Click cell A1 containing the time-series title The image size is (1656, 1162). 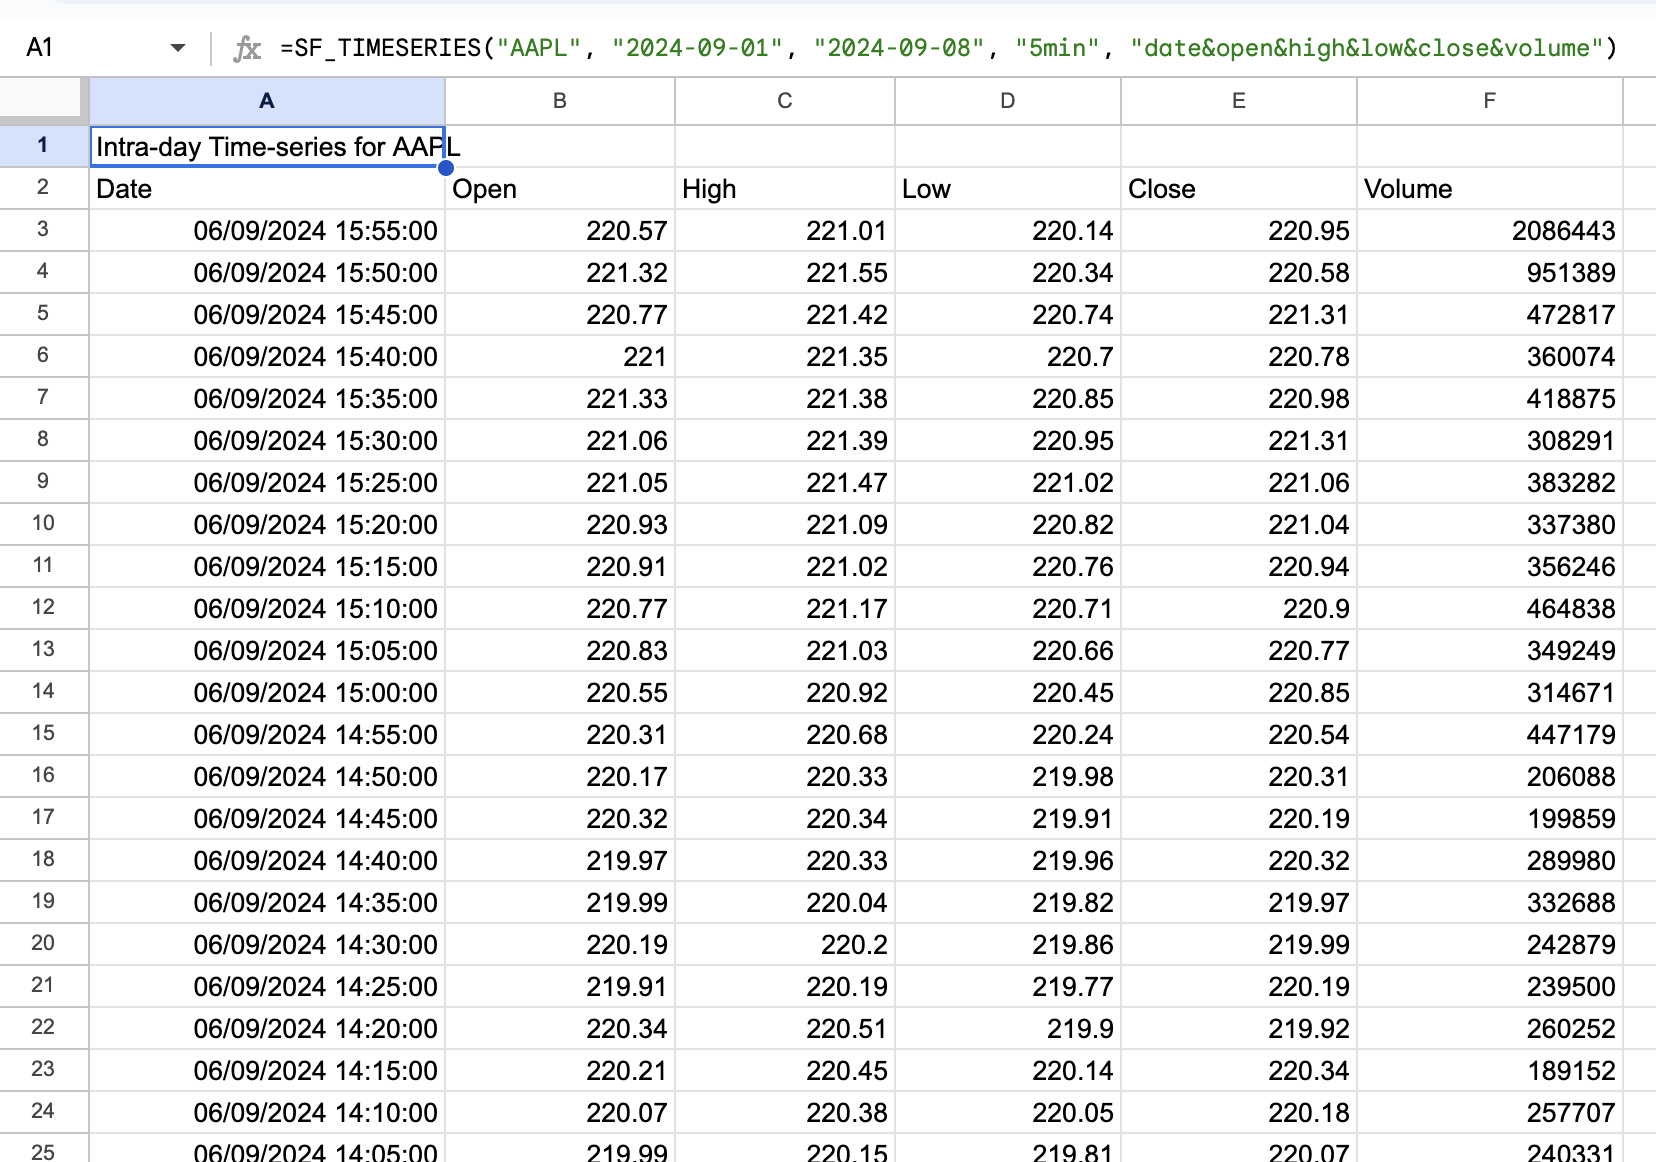click(266, 146)
